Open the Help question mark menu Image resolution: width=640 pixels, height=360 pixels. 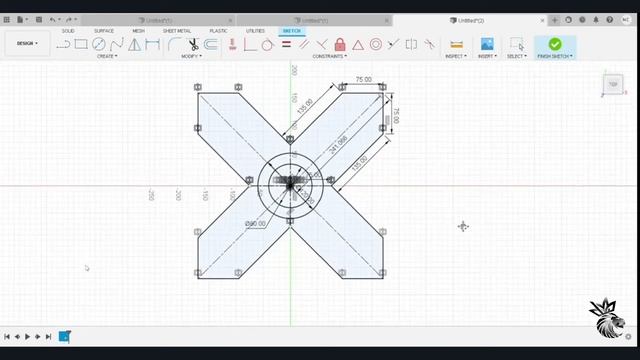coord(609,20)
